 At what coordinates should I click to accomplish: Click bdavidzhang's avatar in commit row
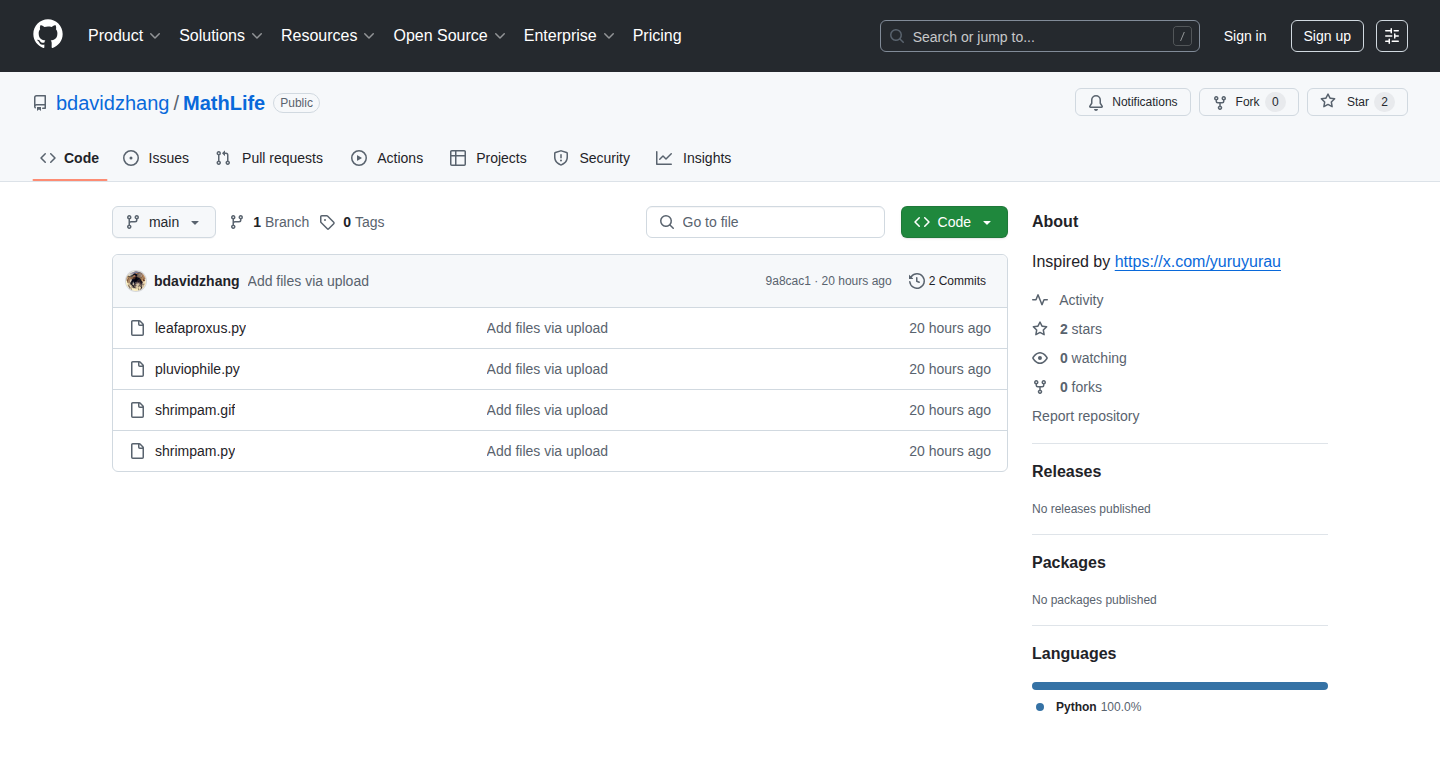pyautogui.click(x=136, y=281)
